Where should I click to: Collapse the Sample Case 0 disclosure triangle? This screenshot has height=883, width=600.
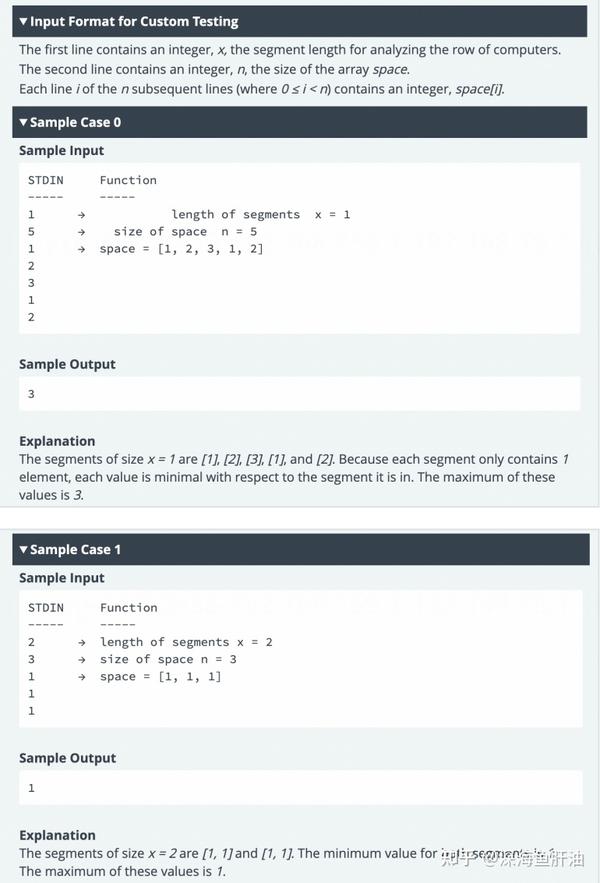point(23,122)
